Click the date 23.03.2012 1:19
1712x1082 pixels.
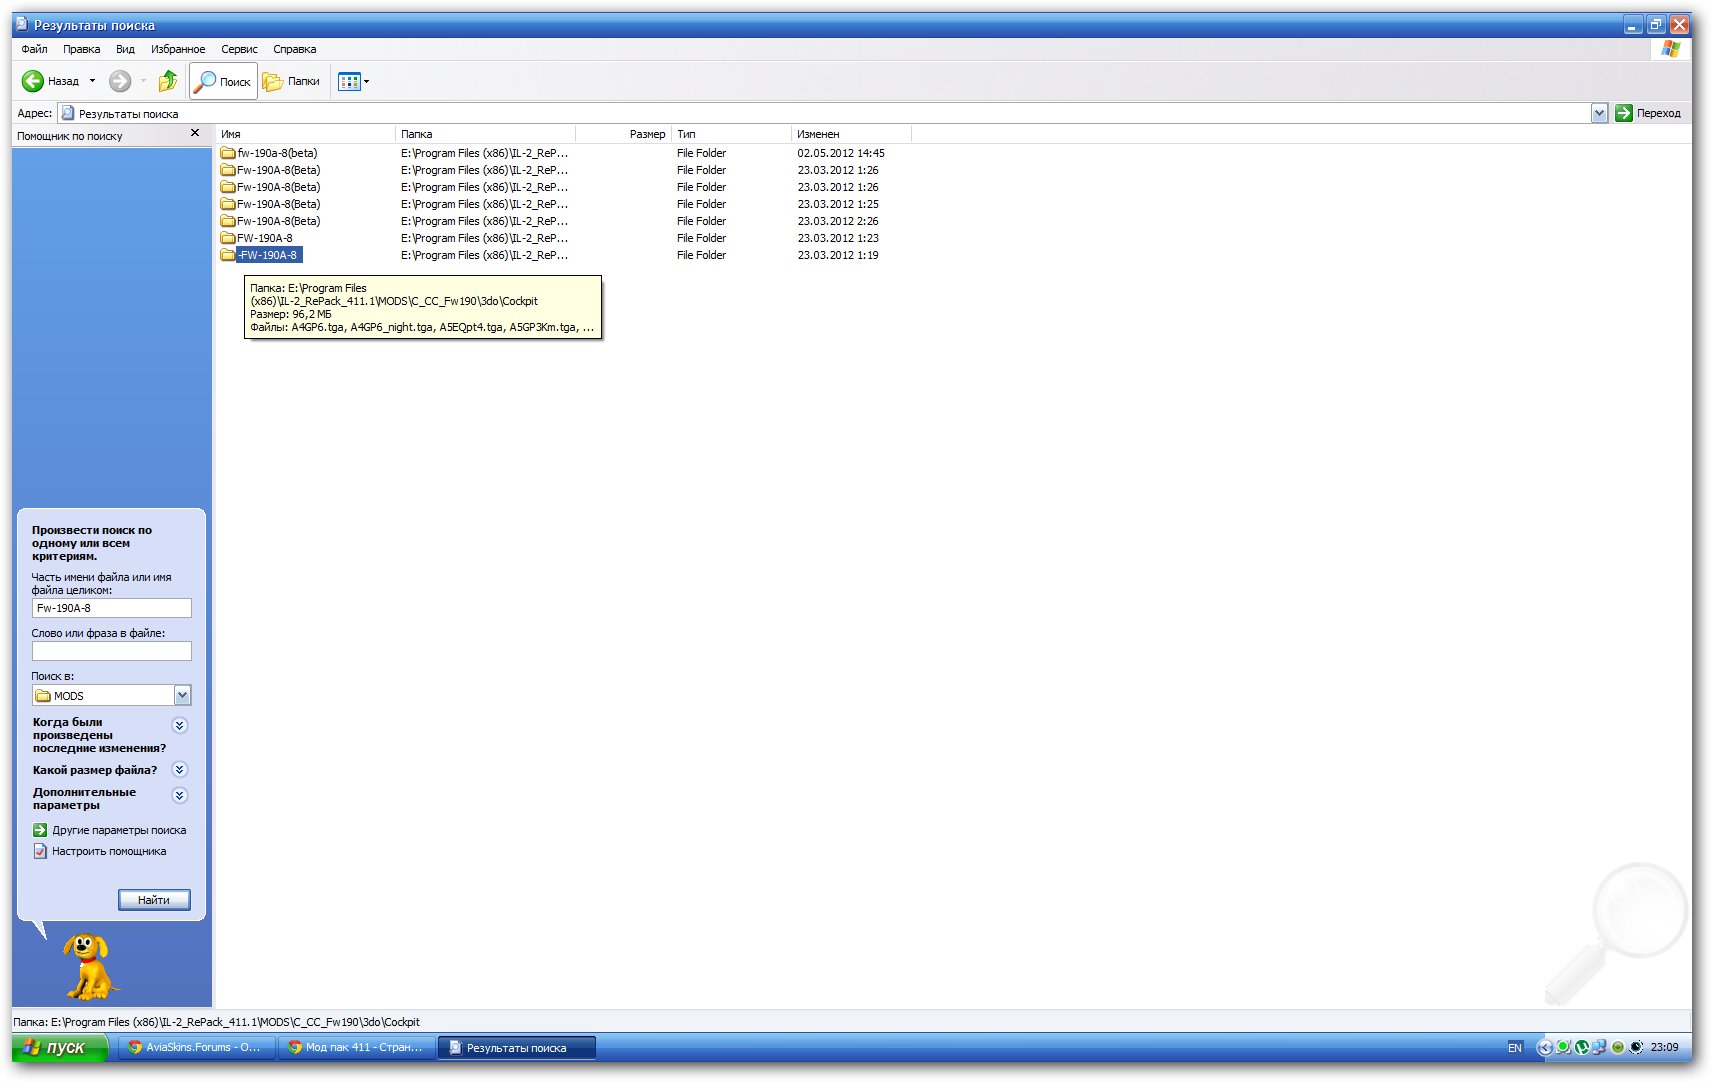point(838,255)
